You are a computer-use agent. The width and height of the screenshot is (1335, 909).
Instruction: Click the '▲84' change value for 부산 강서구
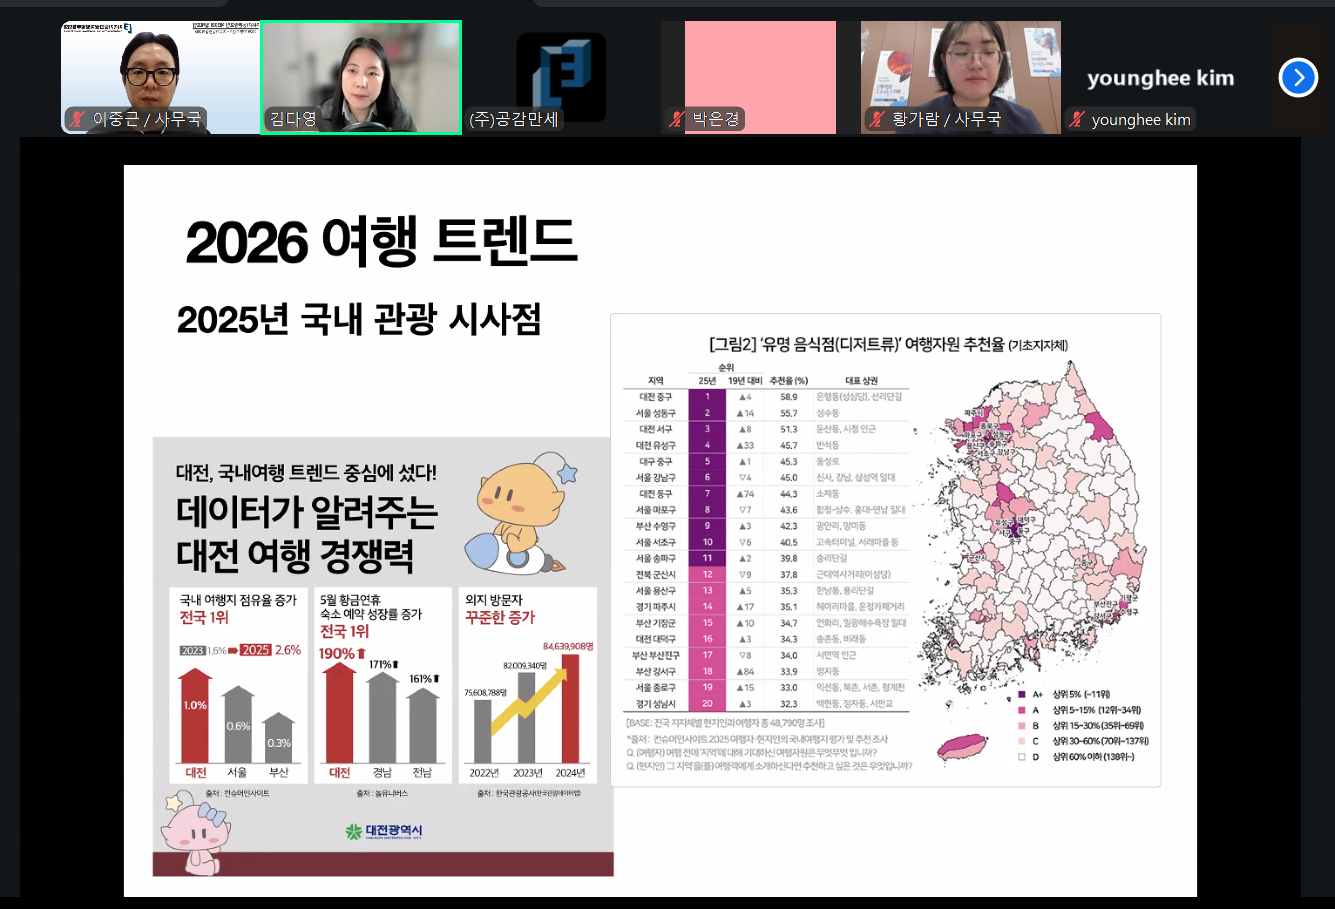click(745, 672)
